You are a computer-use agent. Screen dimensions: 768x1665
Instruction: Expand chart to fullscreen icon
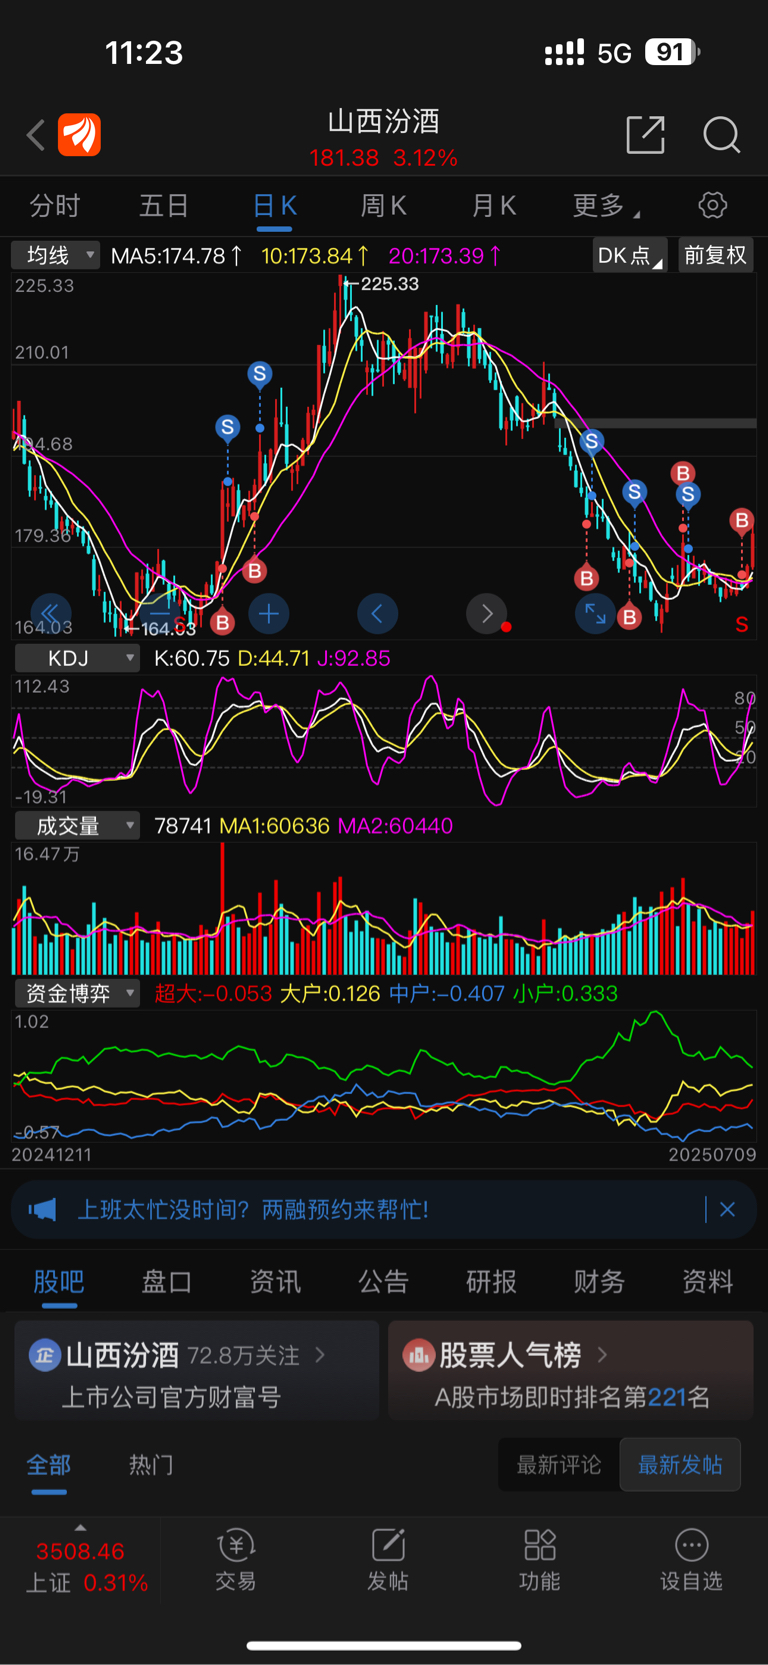(595, 613)
